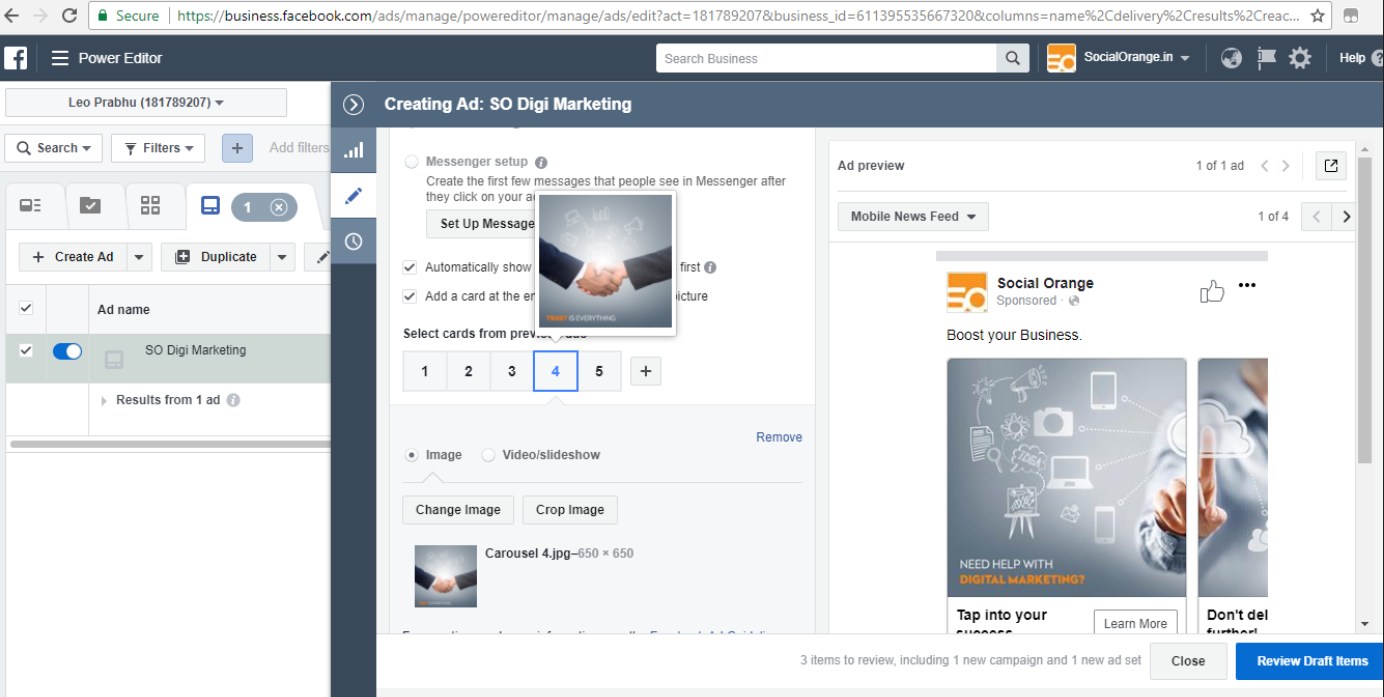Expand Results from 1 ad
The image size is (1384, 697).
point(104,399)
